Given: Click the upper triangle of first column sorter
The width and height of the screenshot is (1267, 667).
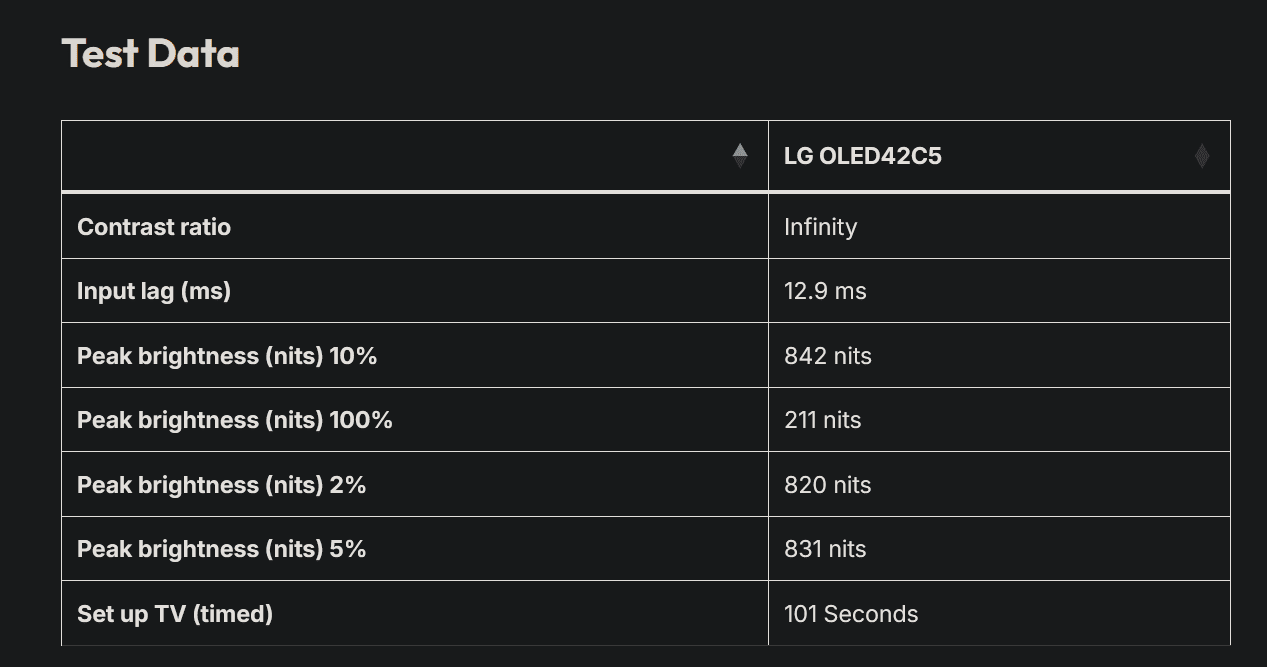Looking at the screenshot, I should point(740,150).
